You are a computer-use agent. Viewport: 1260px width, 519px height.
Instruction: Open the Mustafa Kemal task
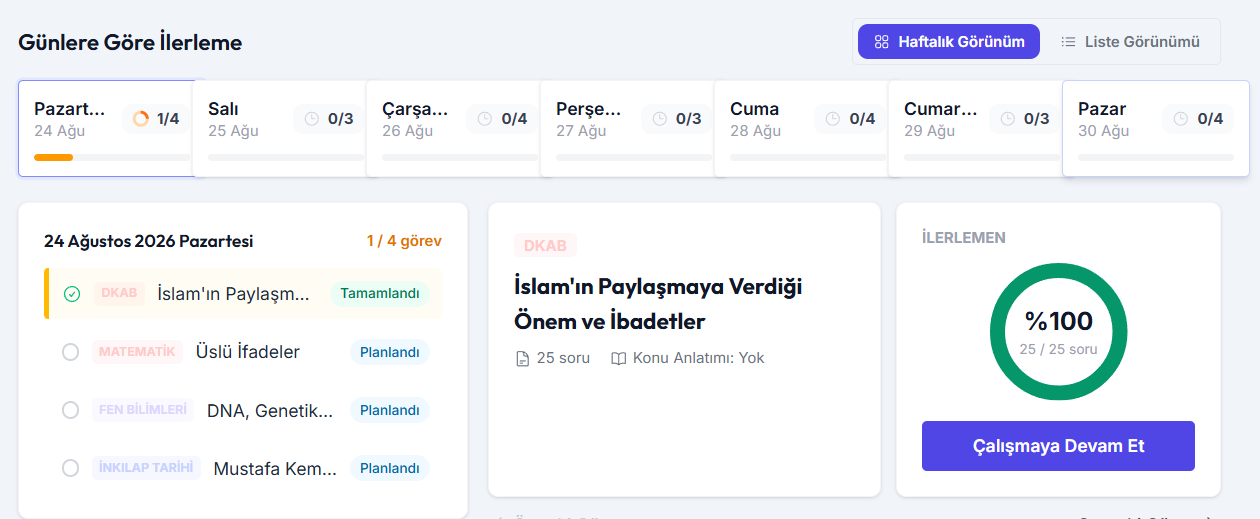pos(243,468)
